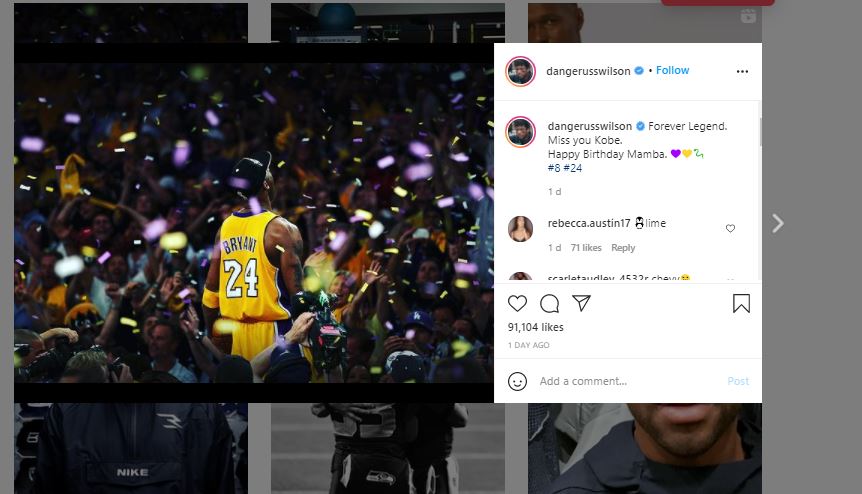Open dangerusswilson username in post header
862x494 pixels.
click(x=588, y=71)
